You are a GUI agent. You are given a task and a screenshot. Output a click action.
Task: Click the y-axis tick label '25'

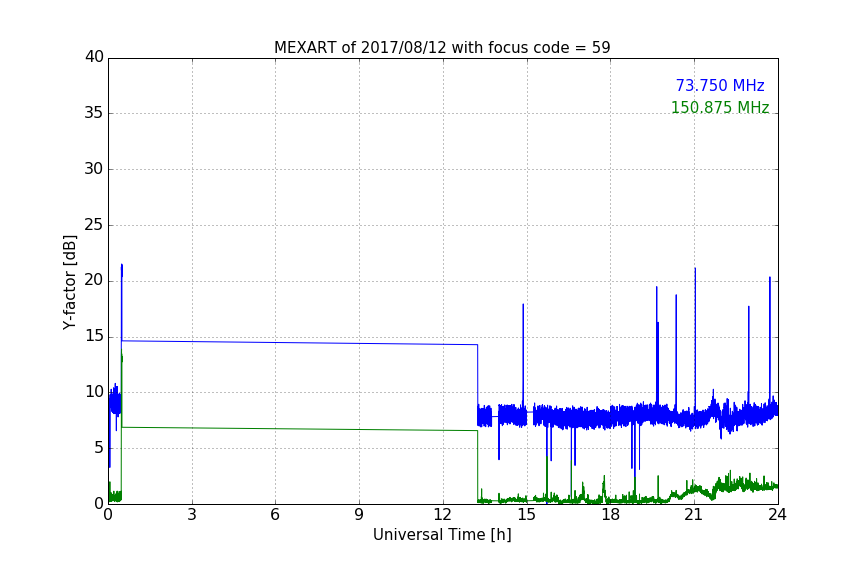(94, 224)
